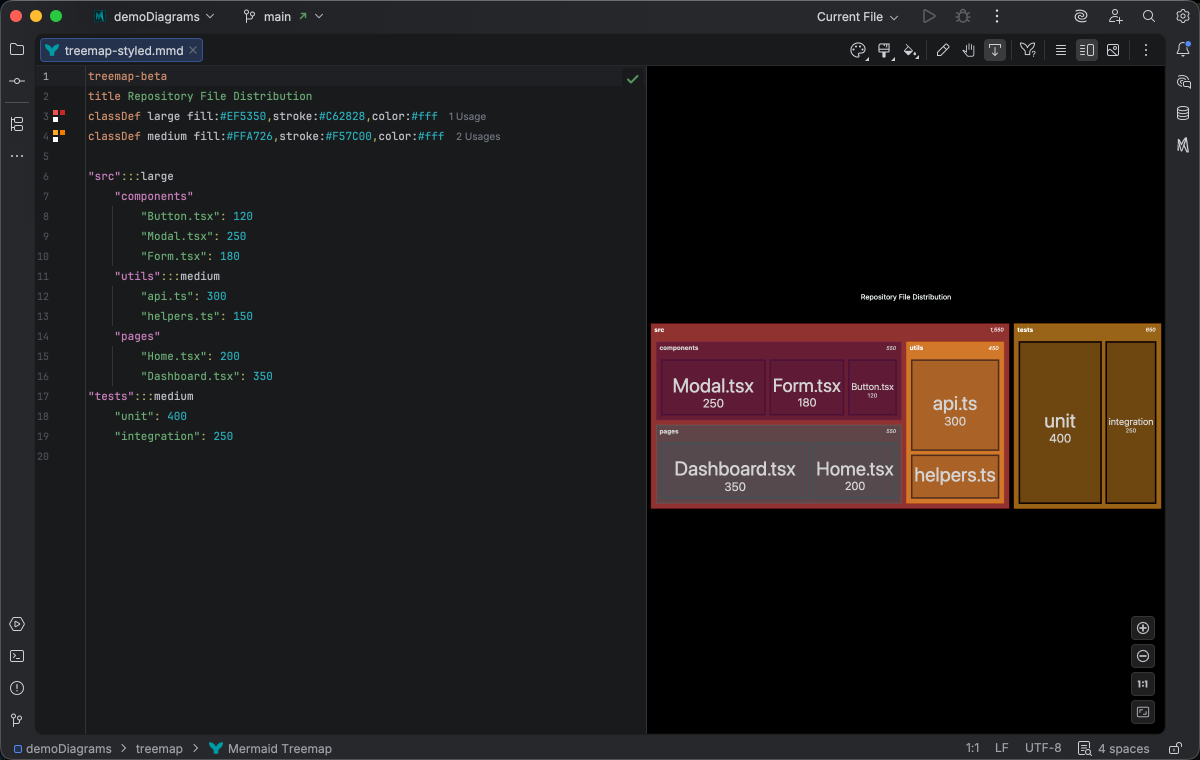This screenshot has height=760, width=1200.
Task: Click the Mermaid Treemap breadcrumb
Action: [x=270, y=748]
